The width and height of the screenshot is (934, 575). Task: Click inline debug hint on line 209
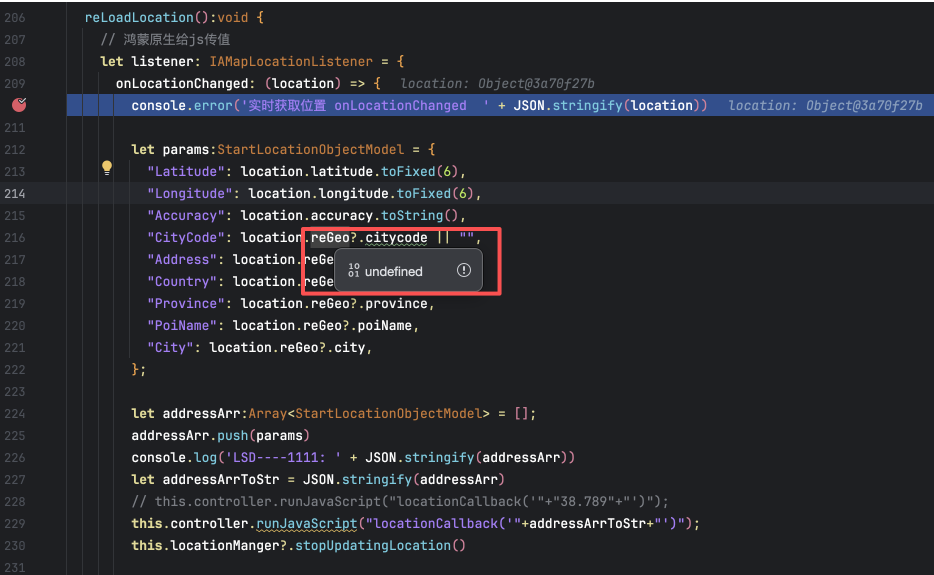497,84
